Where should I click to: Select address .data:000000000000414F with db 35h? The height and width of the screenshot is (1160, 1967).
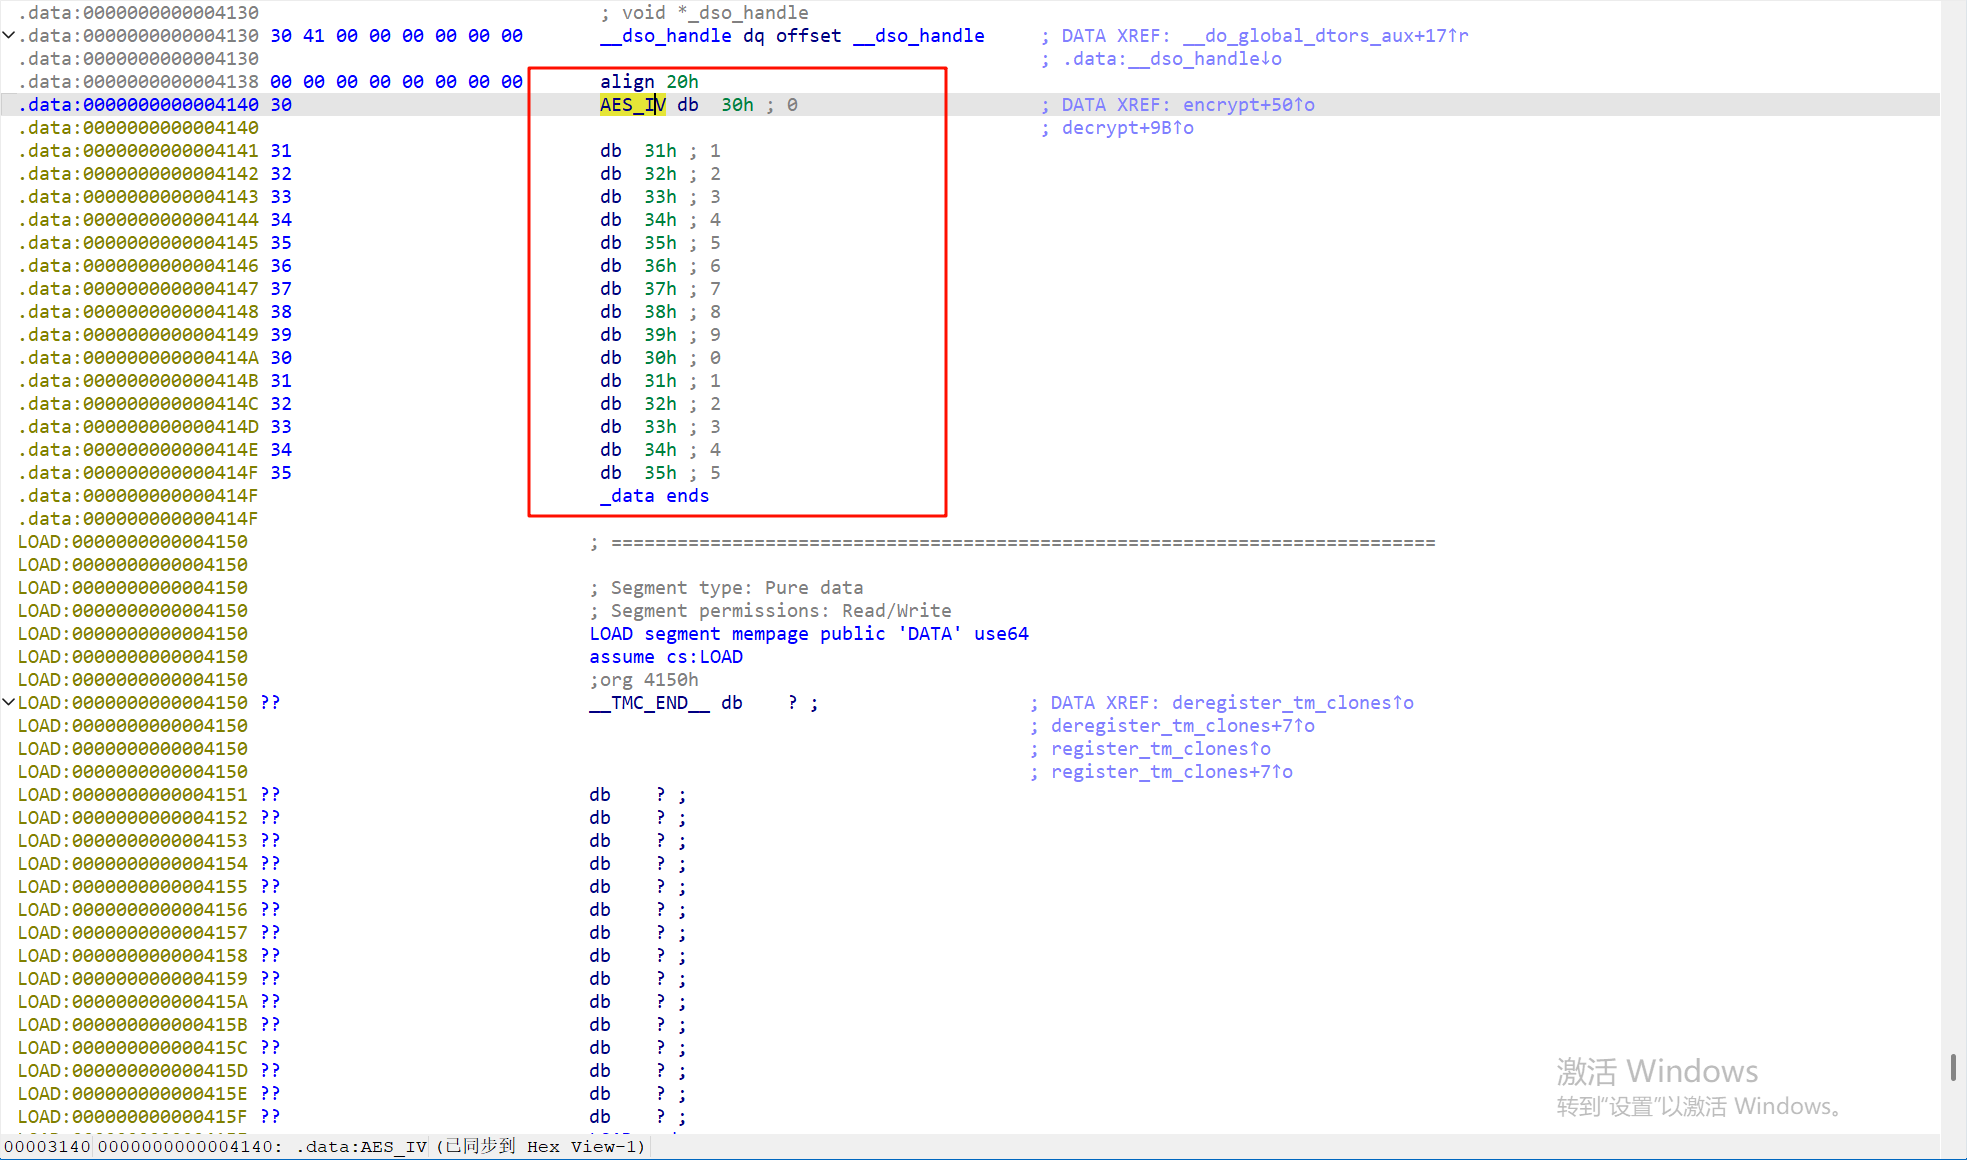138,473
